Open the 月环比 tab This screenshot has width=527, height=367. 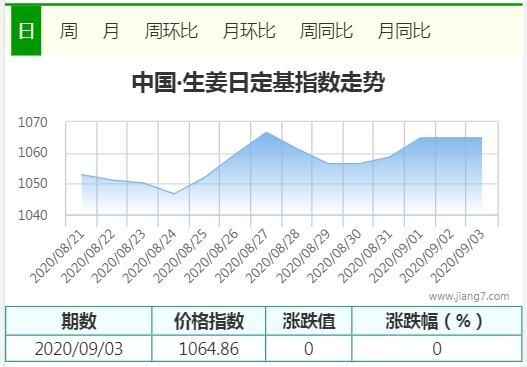click(249, 31)
